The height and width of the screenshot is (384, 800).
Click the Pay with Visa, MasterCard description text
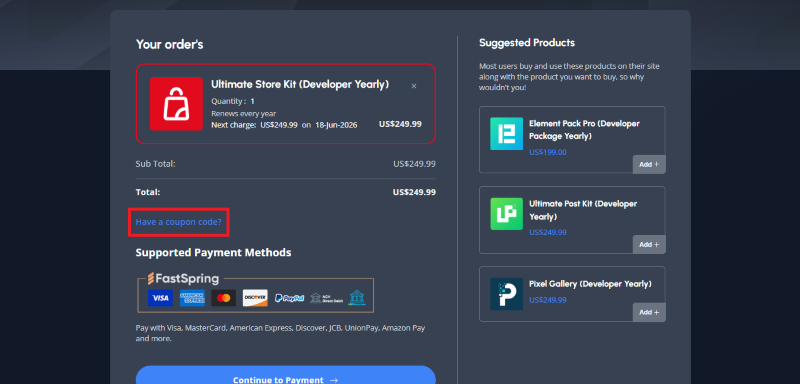(281, 333)
